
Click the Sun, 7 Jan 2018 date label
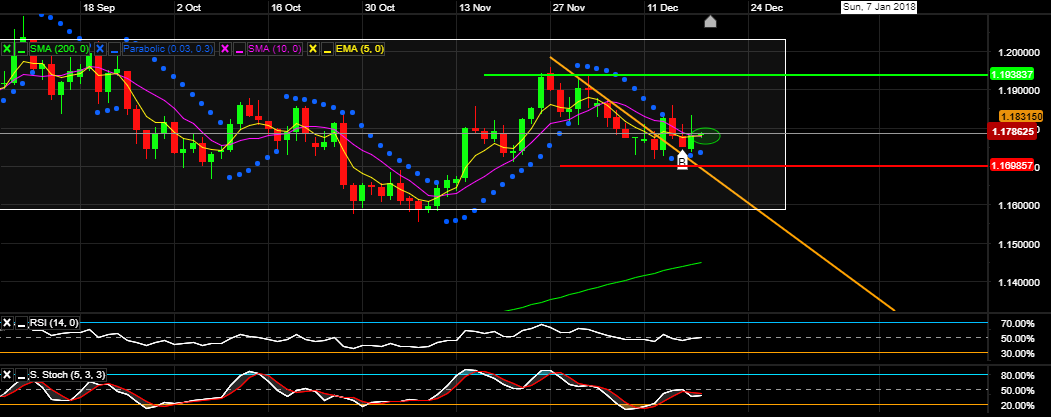879,7
